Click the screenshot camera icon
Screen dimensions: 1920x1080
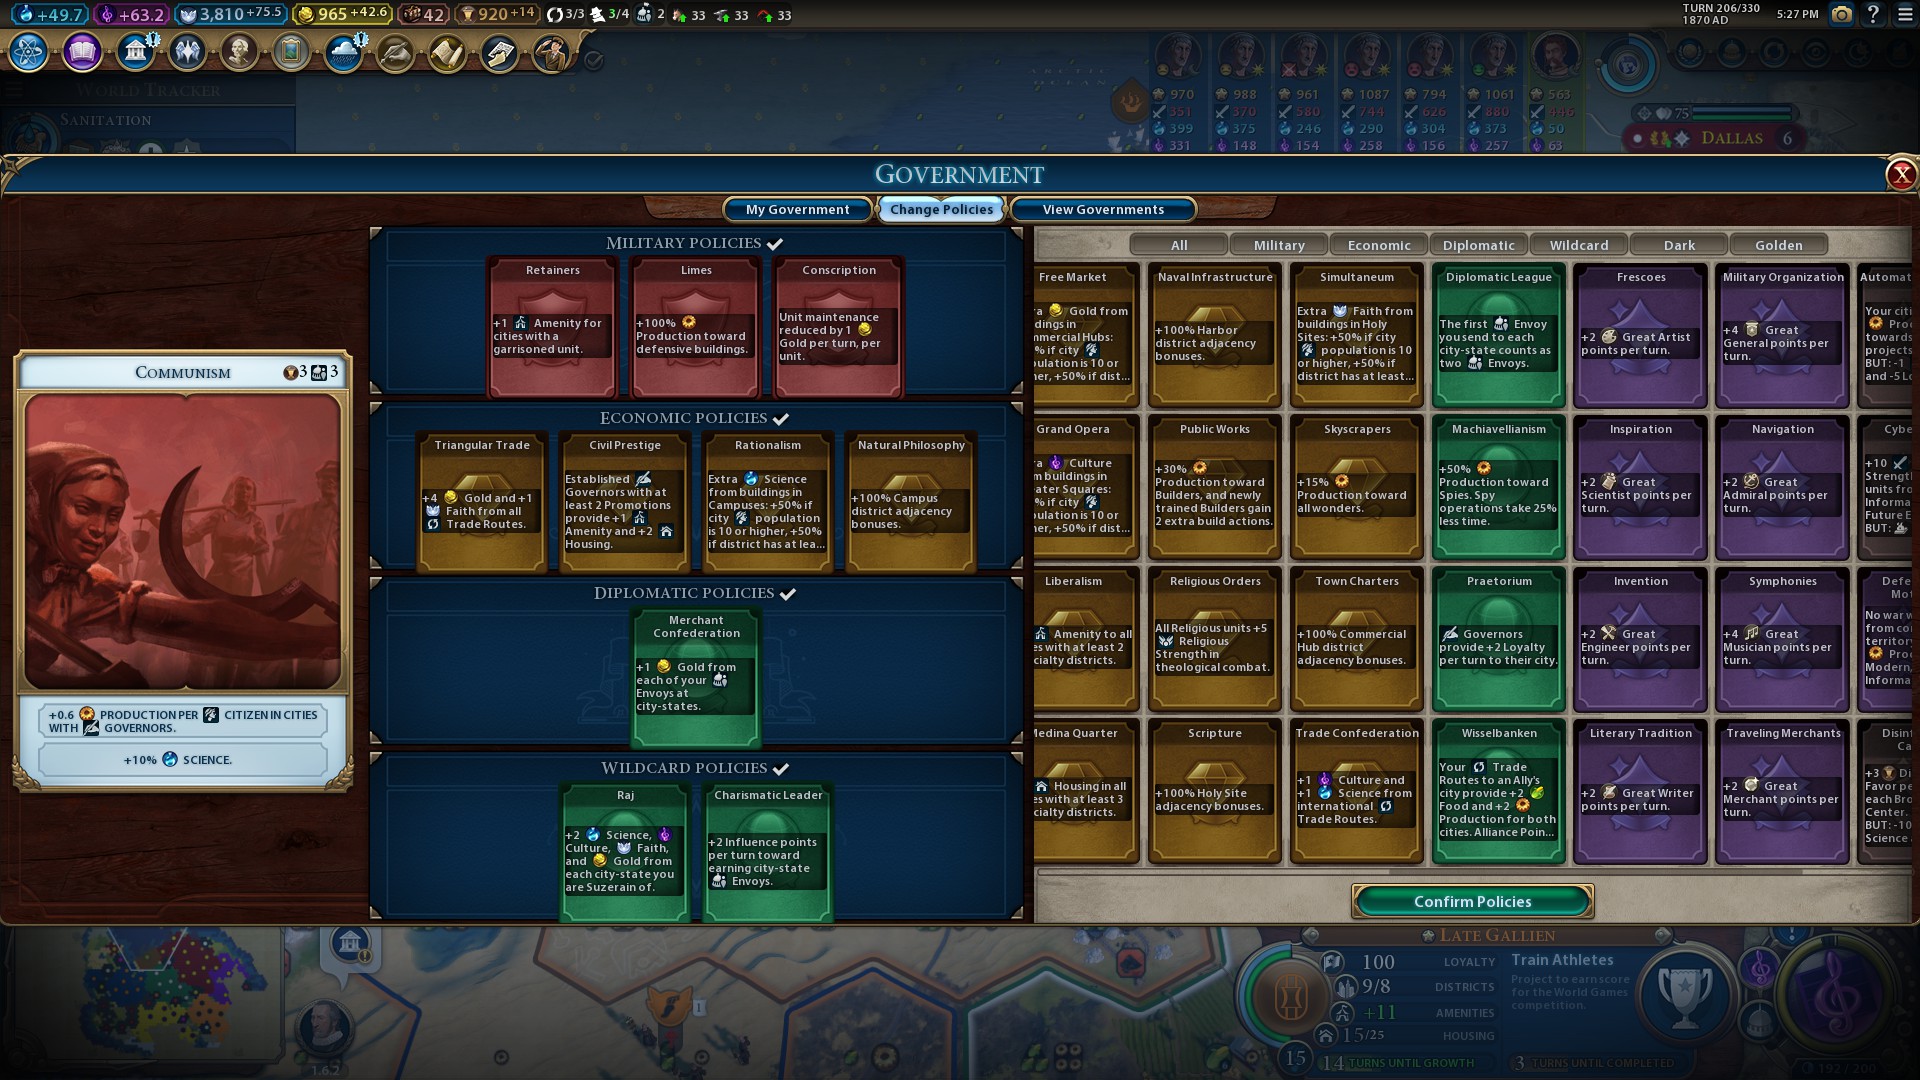(1841, 14)
